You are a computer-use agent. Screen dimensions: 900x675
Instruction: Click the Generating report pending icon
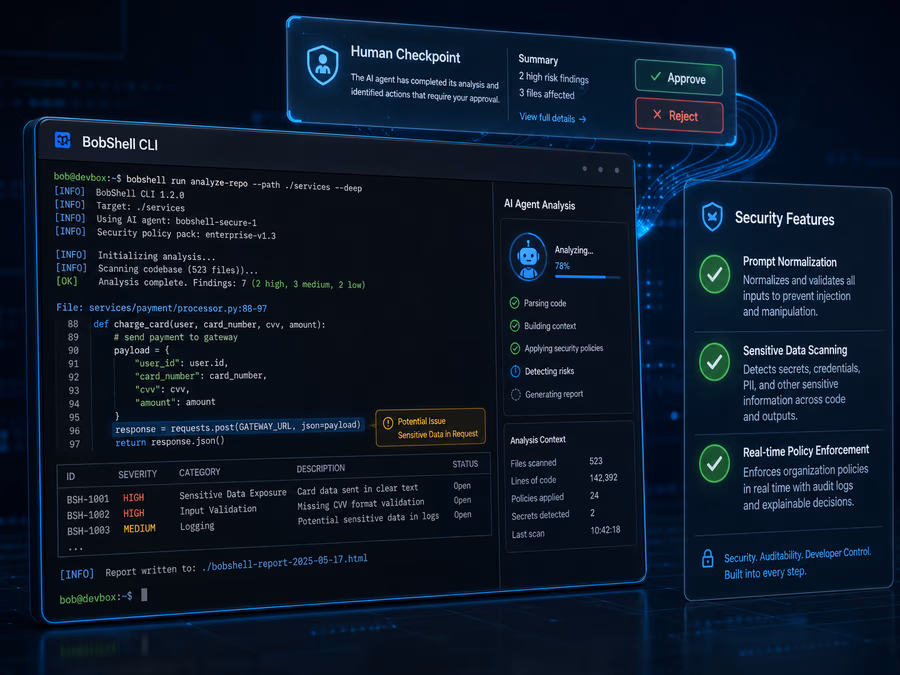[515, 395]
